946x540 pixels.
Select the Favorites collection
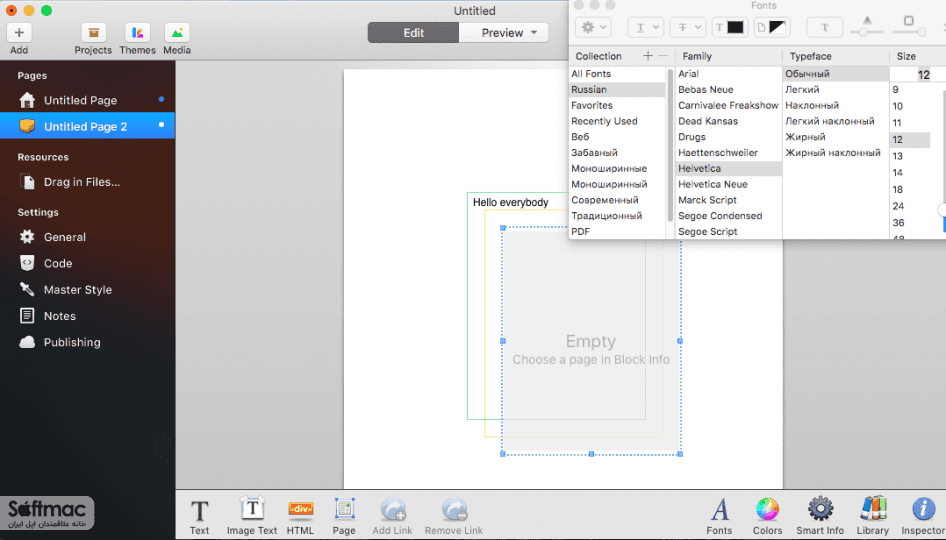pyautogui.click(x=592, y=105)
